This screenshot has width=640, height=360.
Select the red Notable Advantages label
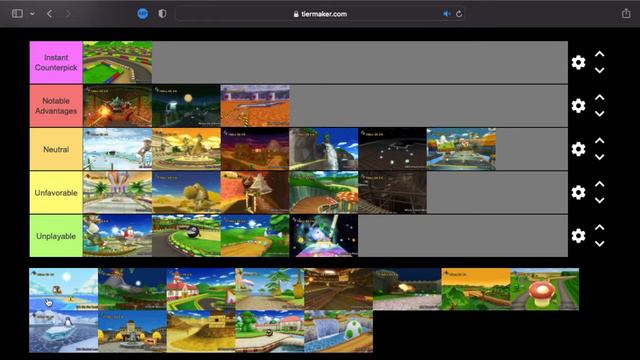pyautogui.click(x=56, y=106)
